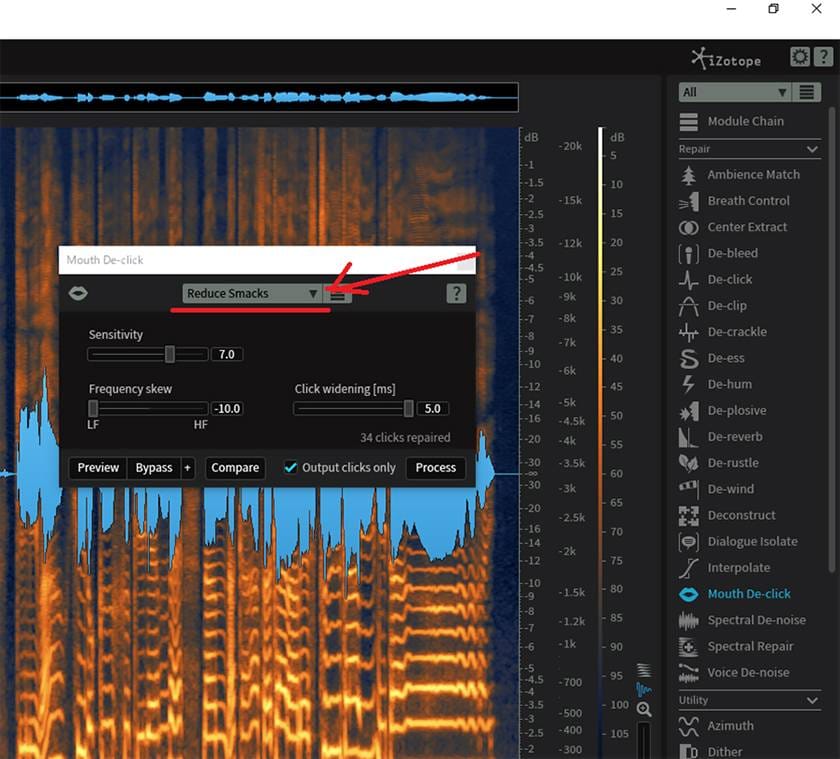Click the Mouth De-click lips icon
The image size is (840, 759).
pos(78,293)
